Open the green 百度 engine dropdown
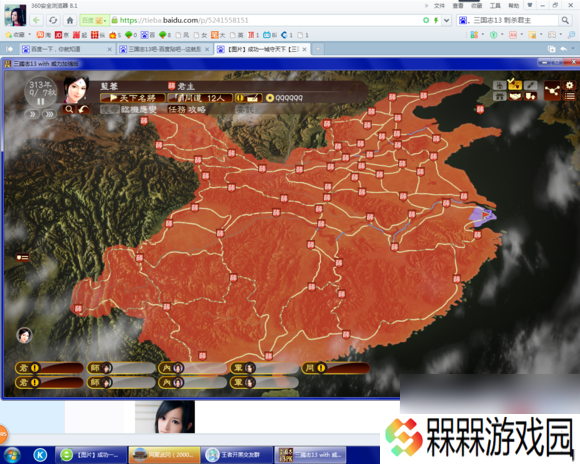The height and width of the screenshot is (464, 580). coord(94,20)
